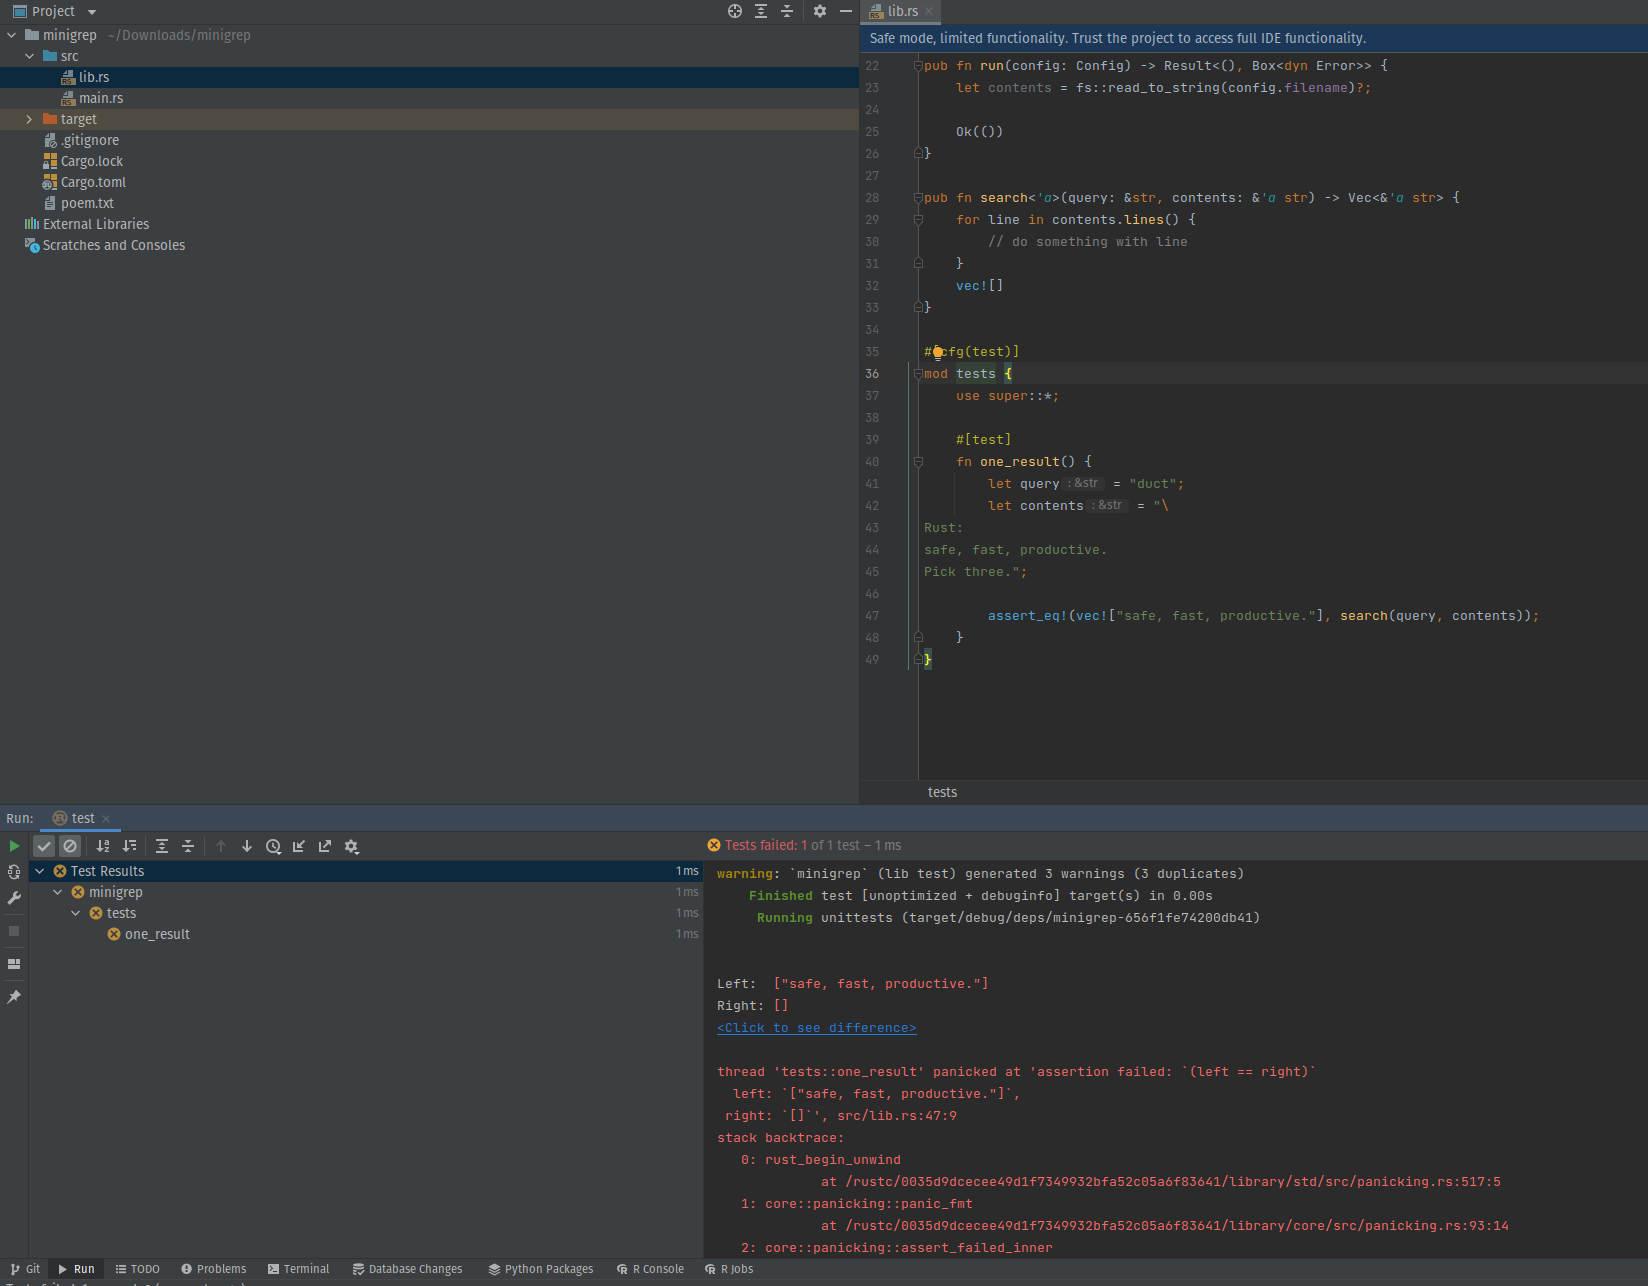Toggle showing ignored tests
This screenshot has width=1648, height=1286.
pyautogui.click(x=70, y=845)
